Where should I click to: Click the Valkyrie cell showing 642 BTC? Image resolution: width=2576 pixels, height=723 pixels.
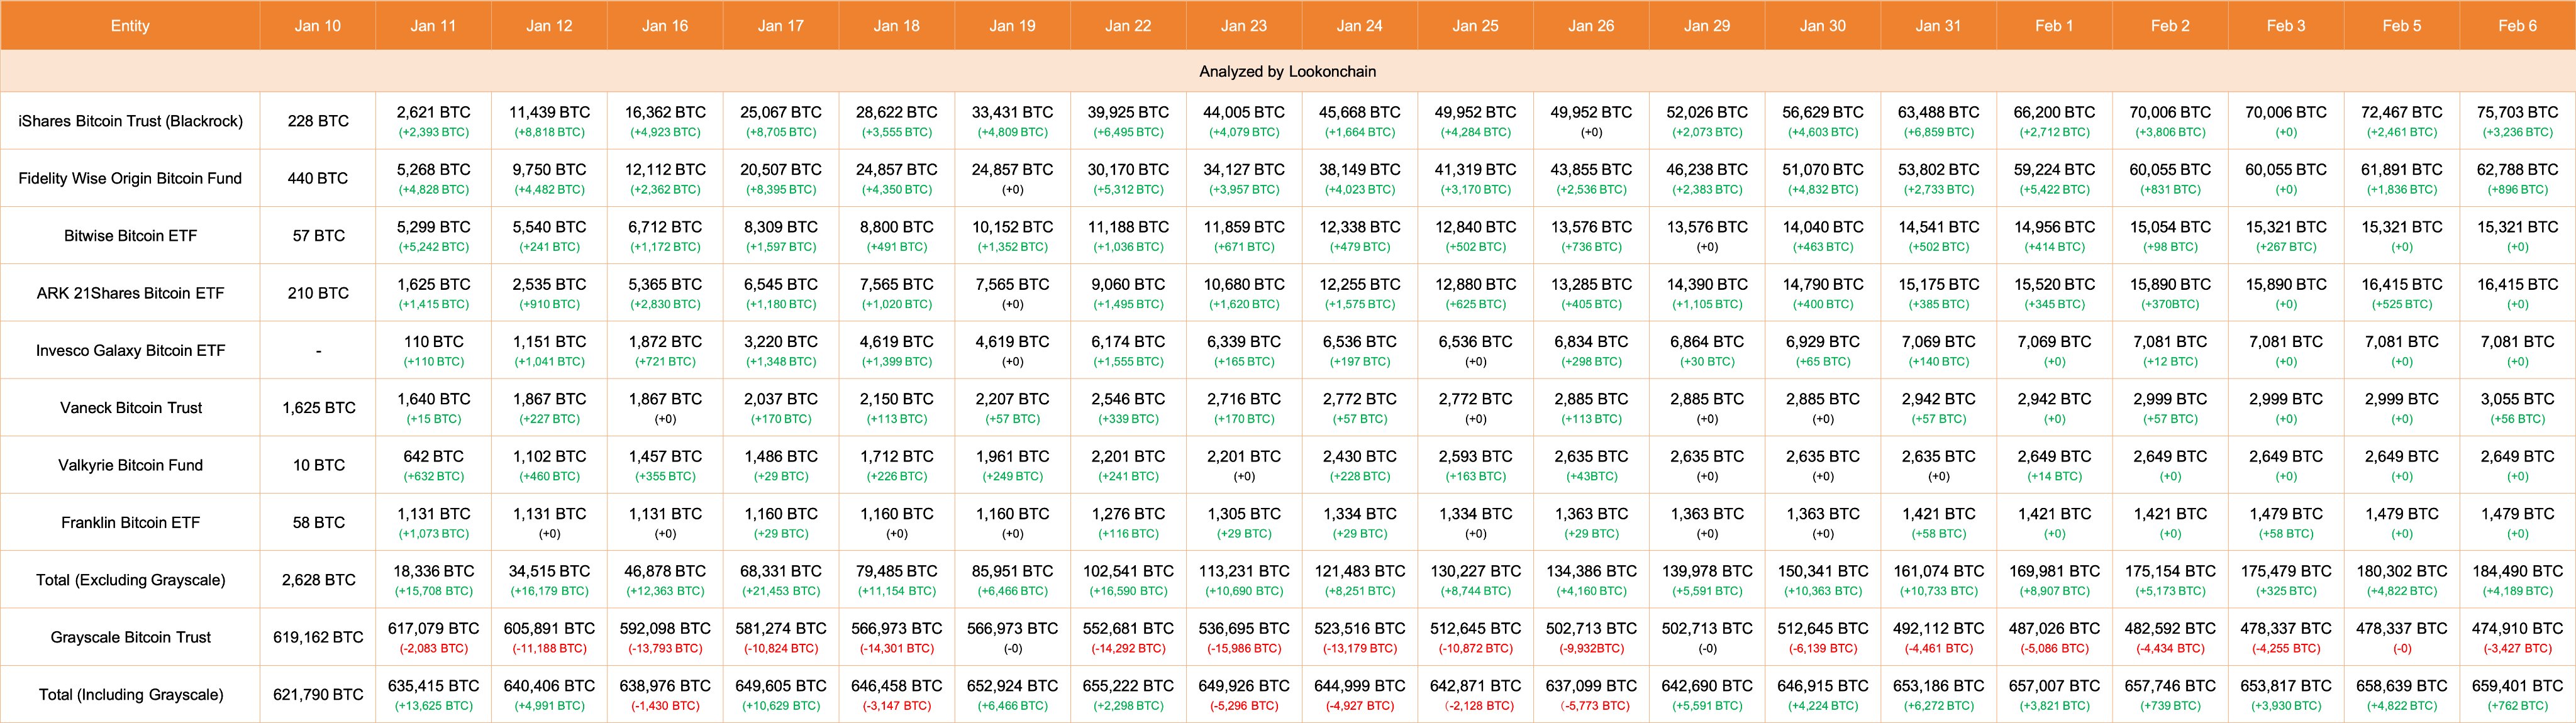433,465
